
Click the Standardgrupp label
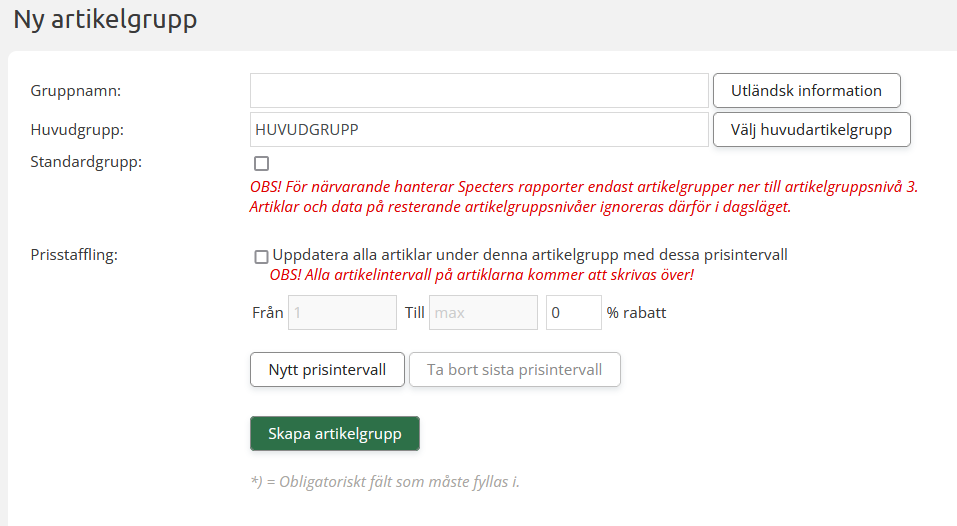point(86,161)
